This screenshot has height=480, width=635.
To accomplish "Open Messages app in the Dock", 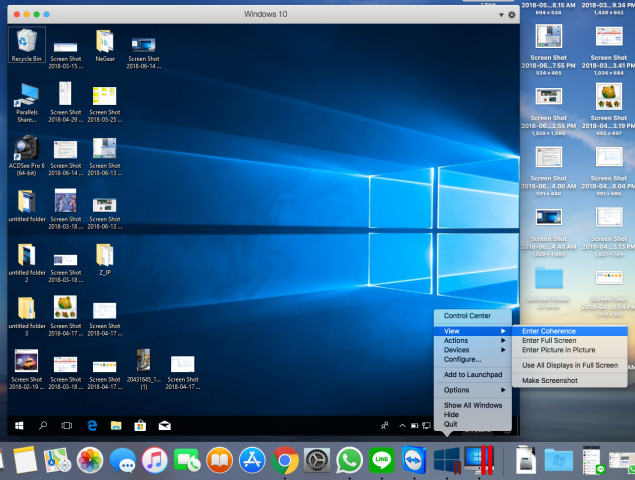I will 122,460.
